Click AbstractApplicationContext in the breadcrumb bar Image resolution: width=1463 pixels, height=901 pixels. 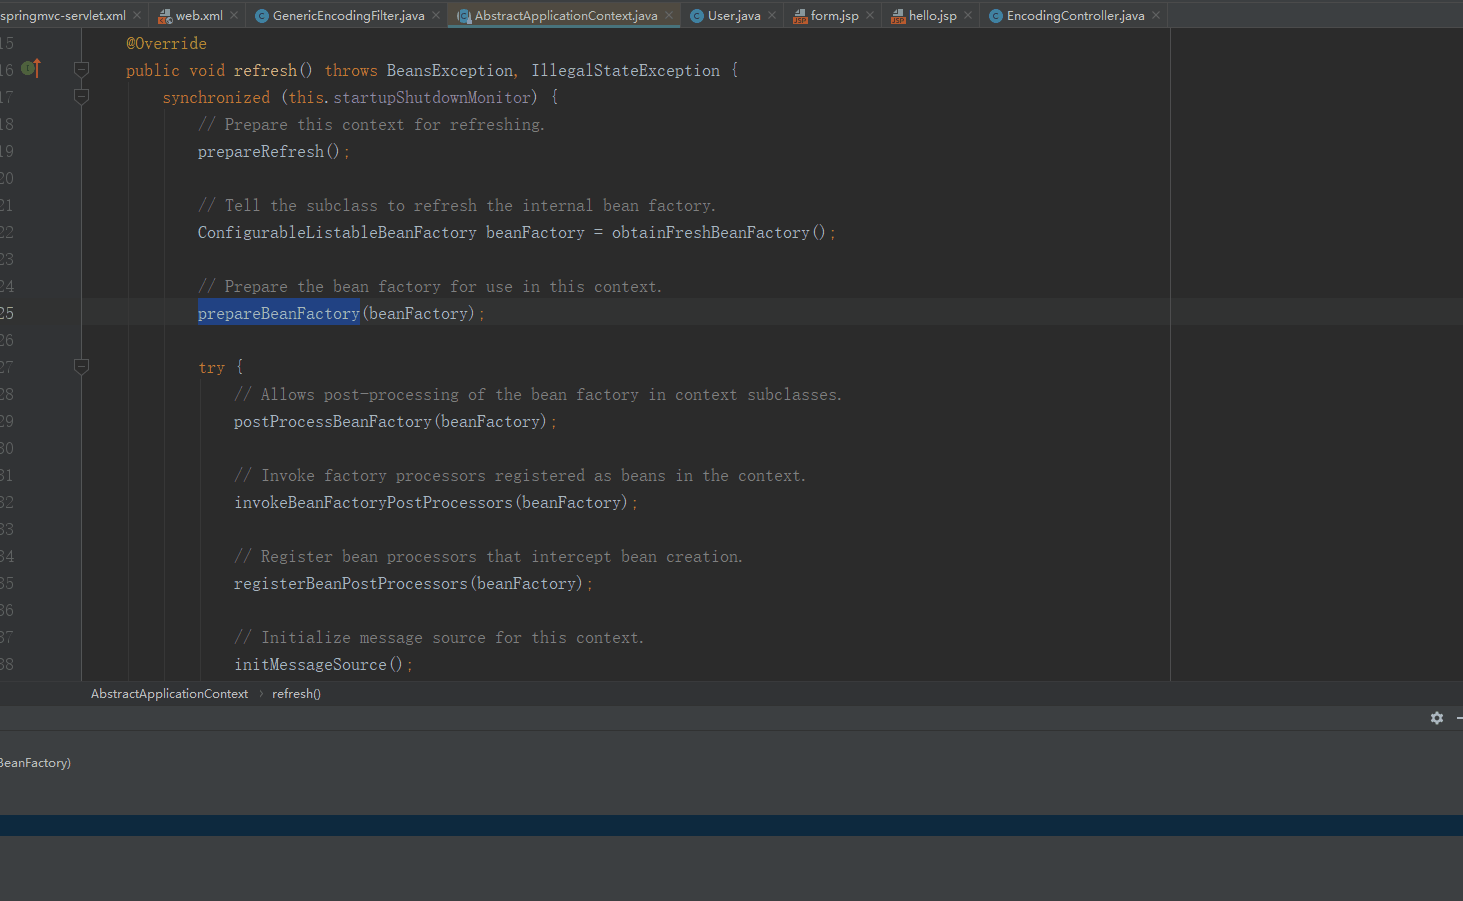coord(169,694)
